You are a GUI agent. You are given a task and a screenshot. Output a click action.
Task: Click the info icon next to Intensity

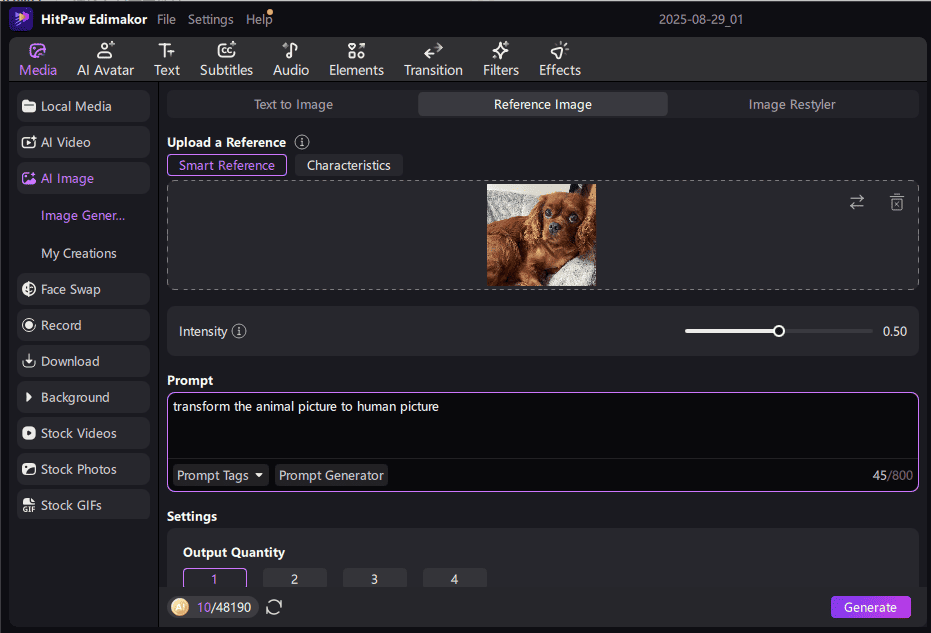click(x=239, y=331)
